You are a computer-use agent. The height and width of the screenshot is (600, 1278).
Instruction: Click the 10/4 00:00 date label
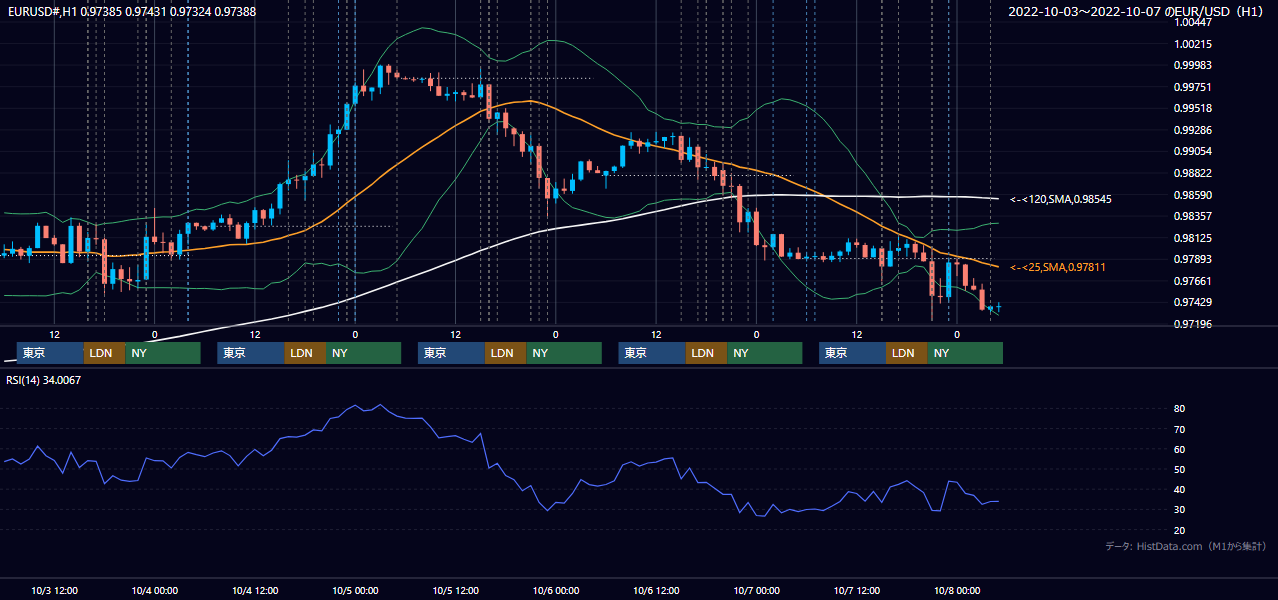(x=155, y=590)
